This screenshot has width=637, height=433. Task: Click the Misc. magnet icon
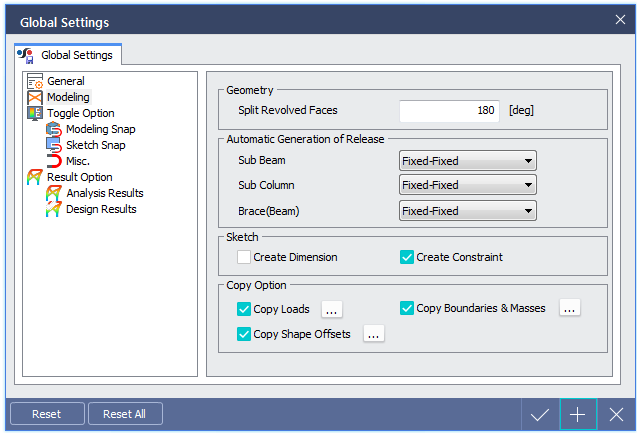54,161
